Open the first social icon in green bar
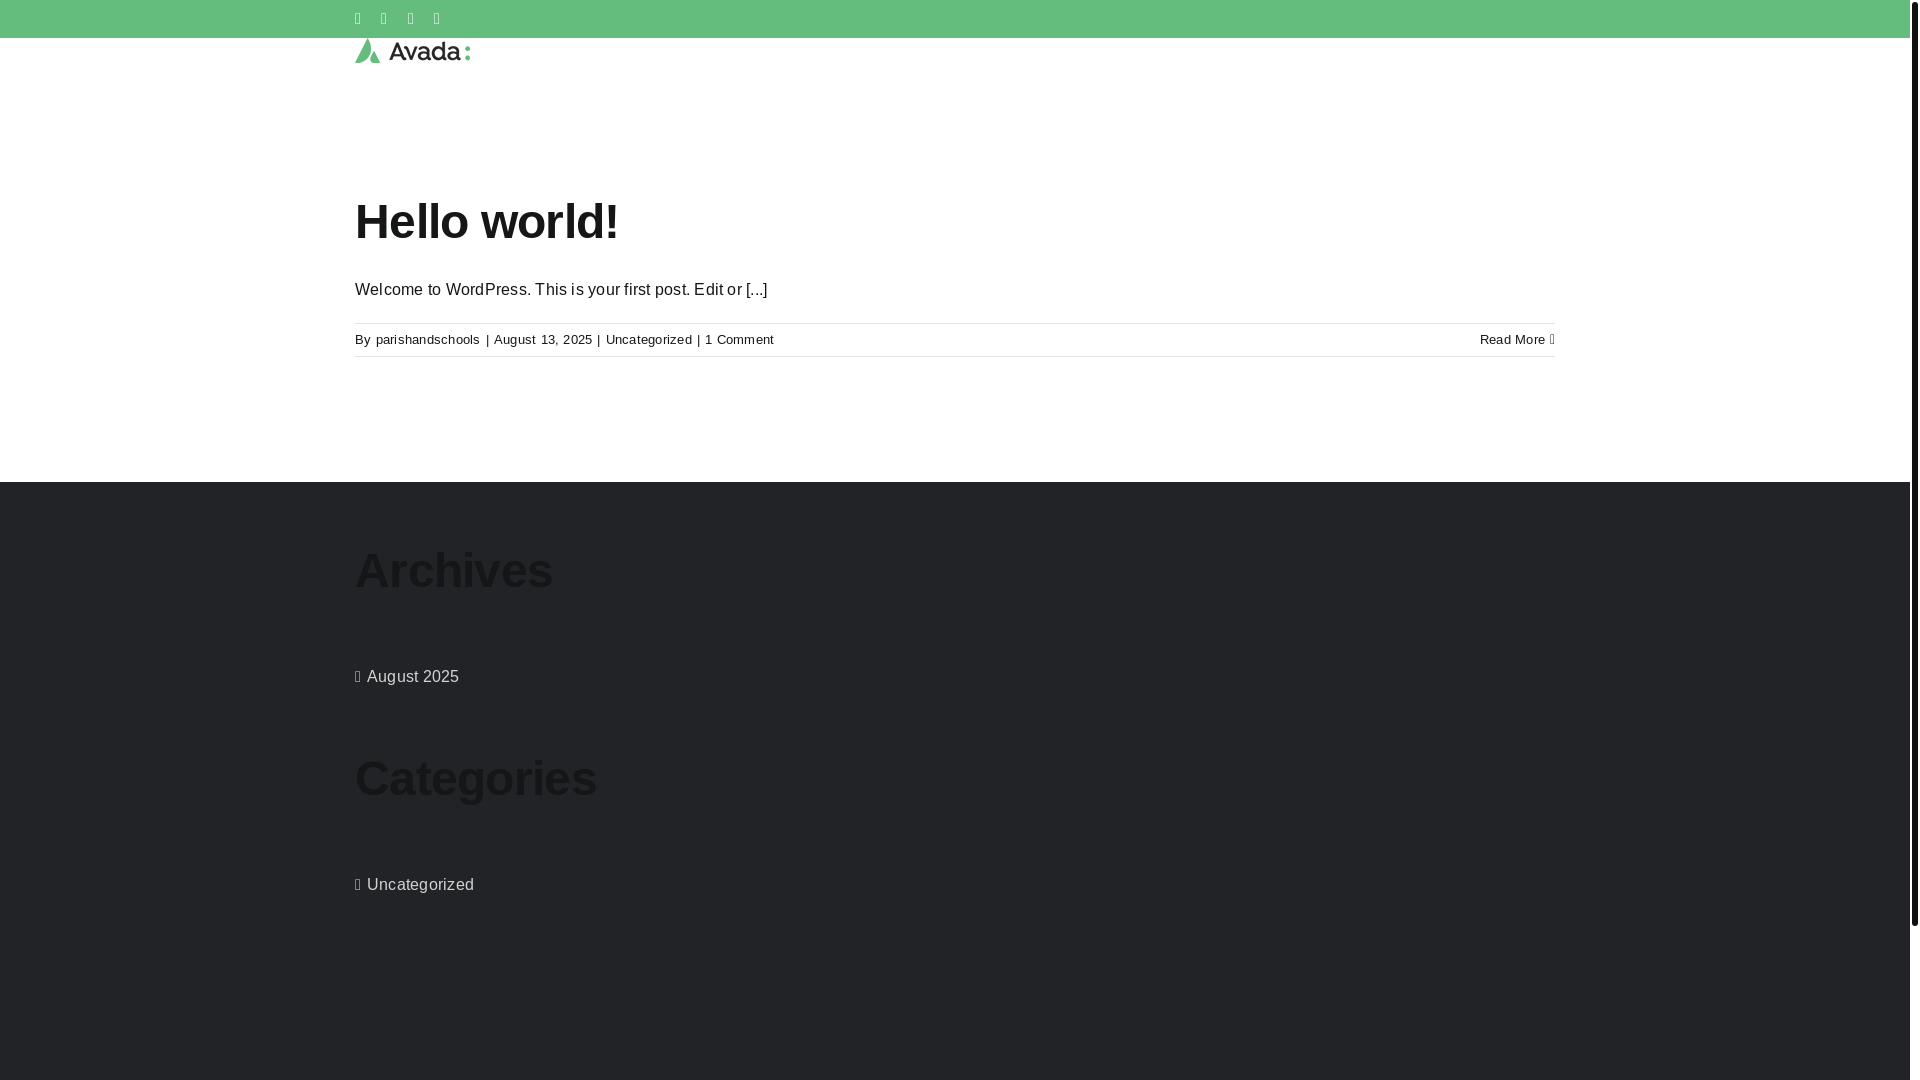This screenshot has height=1080, width=1920. (x=358, y=19)
